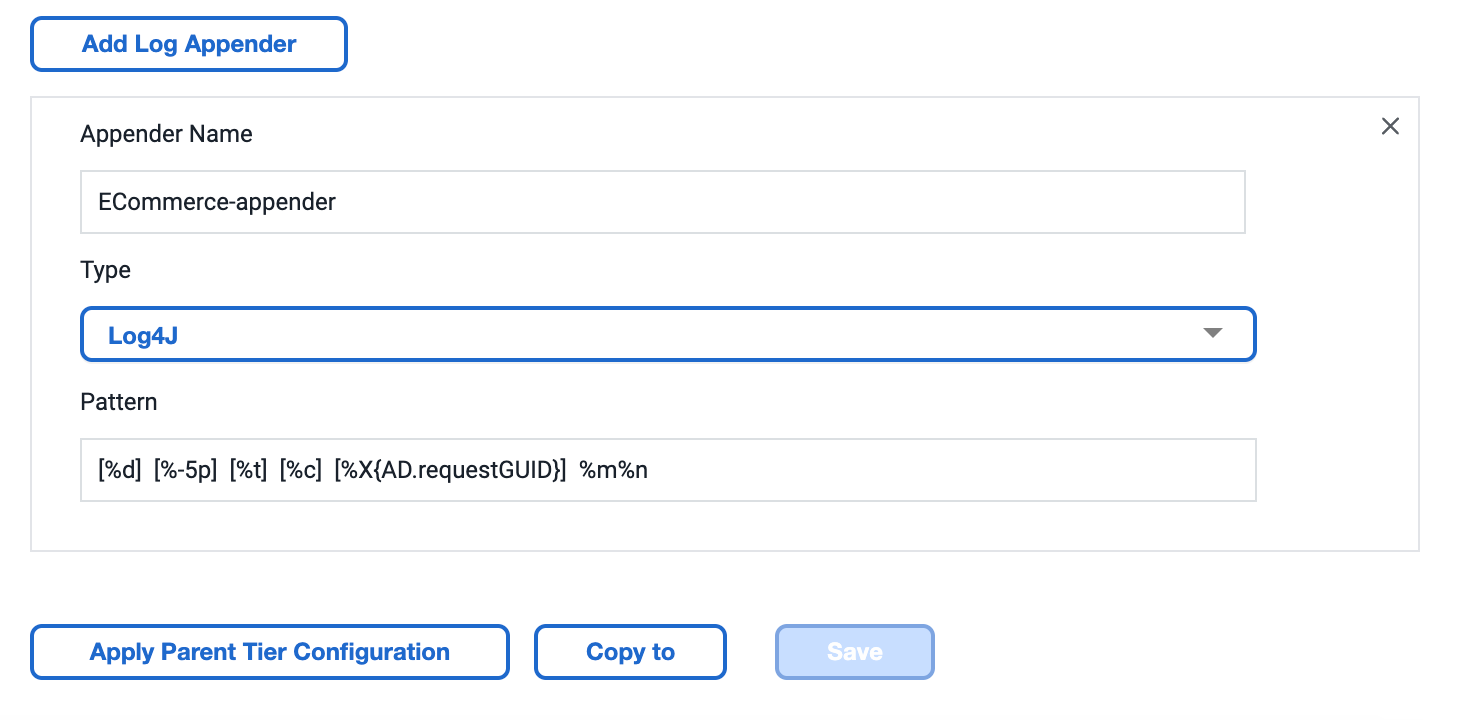This screenshot has height=720, width=1460.
Task: Focus the Appender Name input field
Action: coord(663,202)
